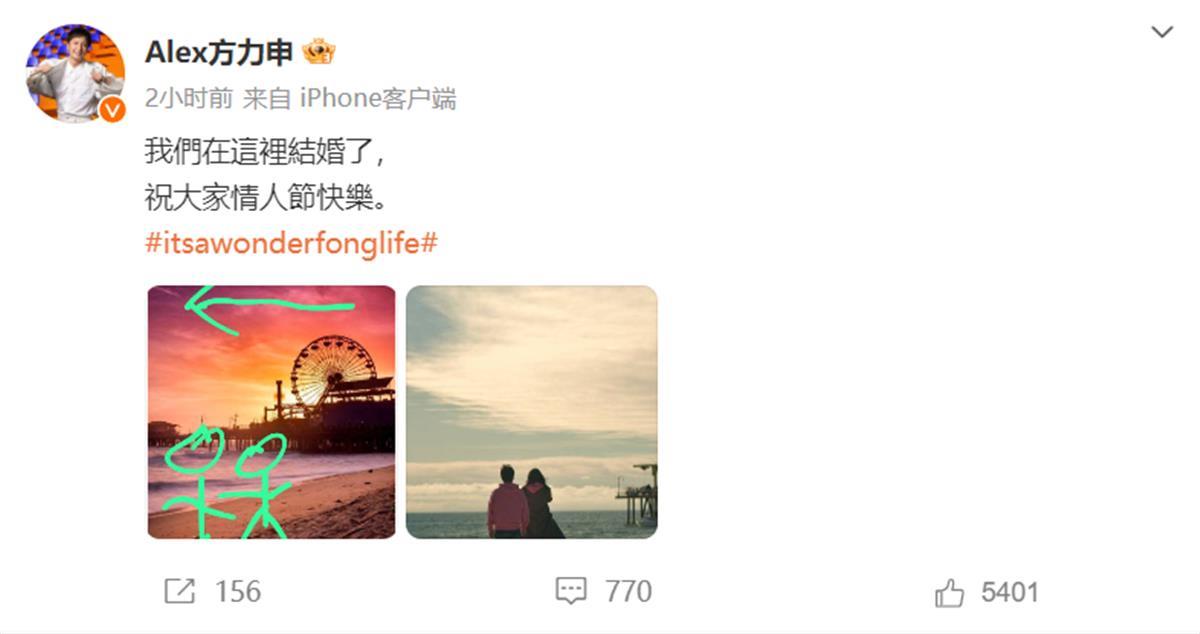The height and width of the screenshot is (634, 1200).
Task: Open the #itsawonderfonglife# hashtag
Action: (291, 243)
